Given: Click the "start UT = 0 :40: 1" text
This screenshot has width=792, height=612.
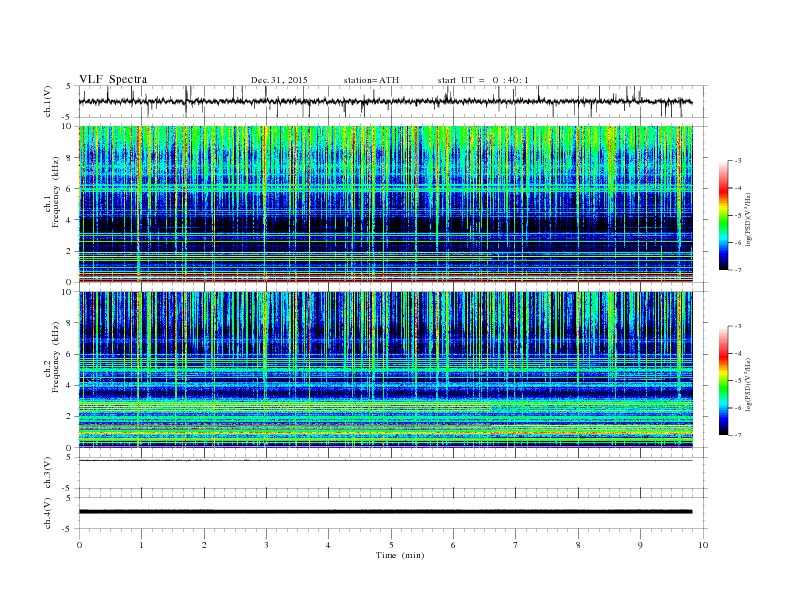Looking at the screenshot, I should click(483, 80).
